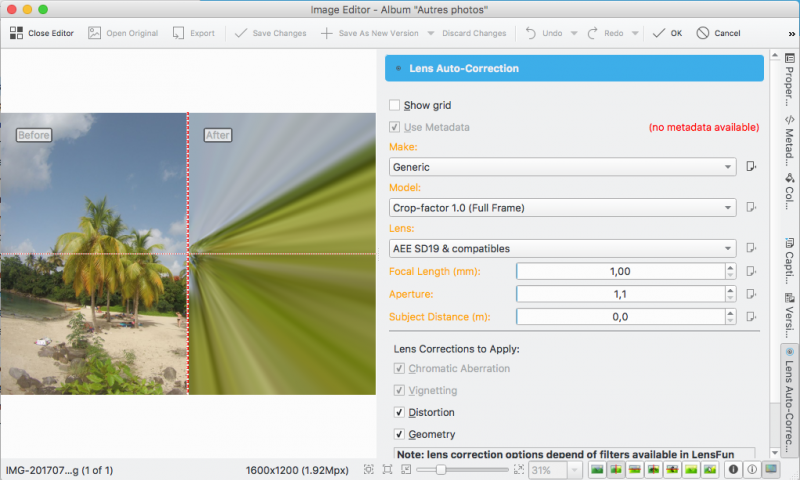Reset the Make field with its side icon
Viewport: 800px width, 480px height.
[751, 166]
